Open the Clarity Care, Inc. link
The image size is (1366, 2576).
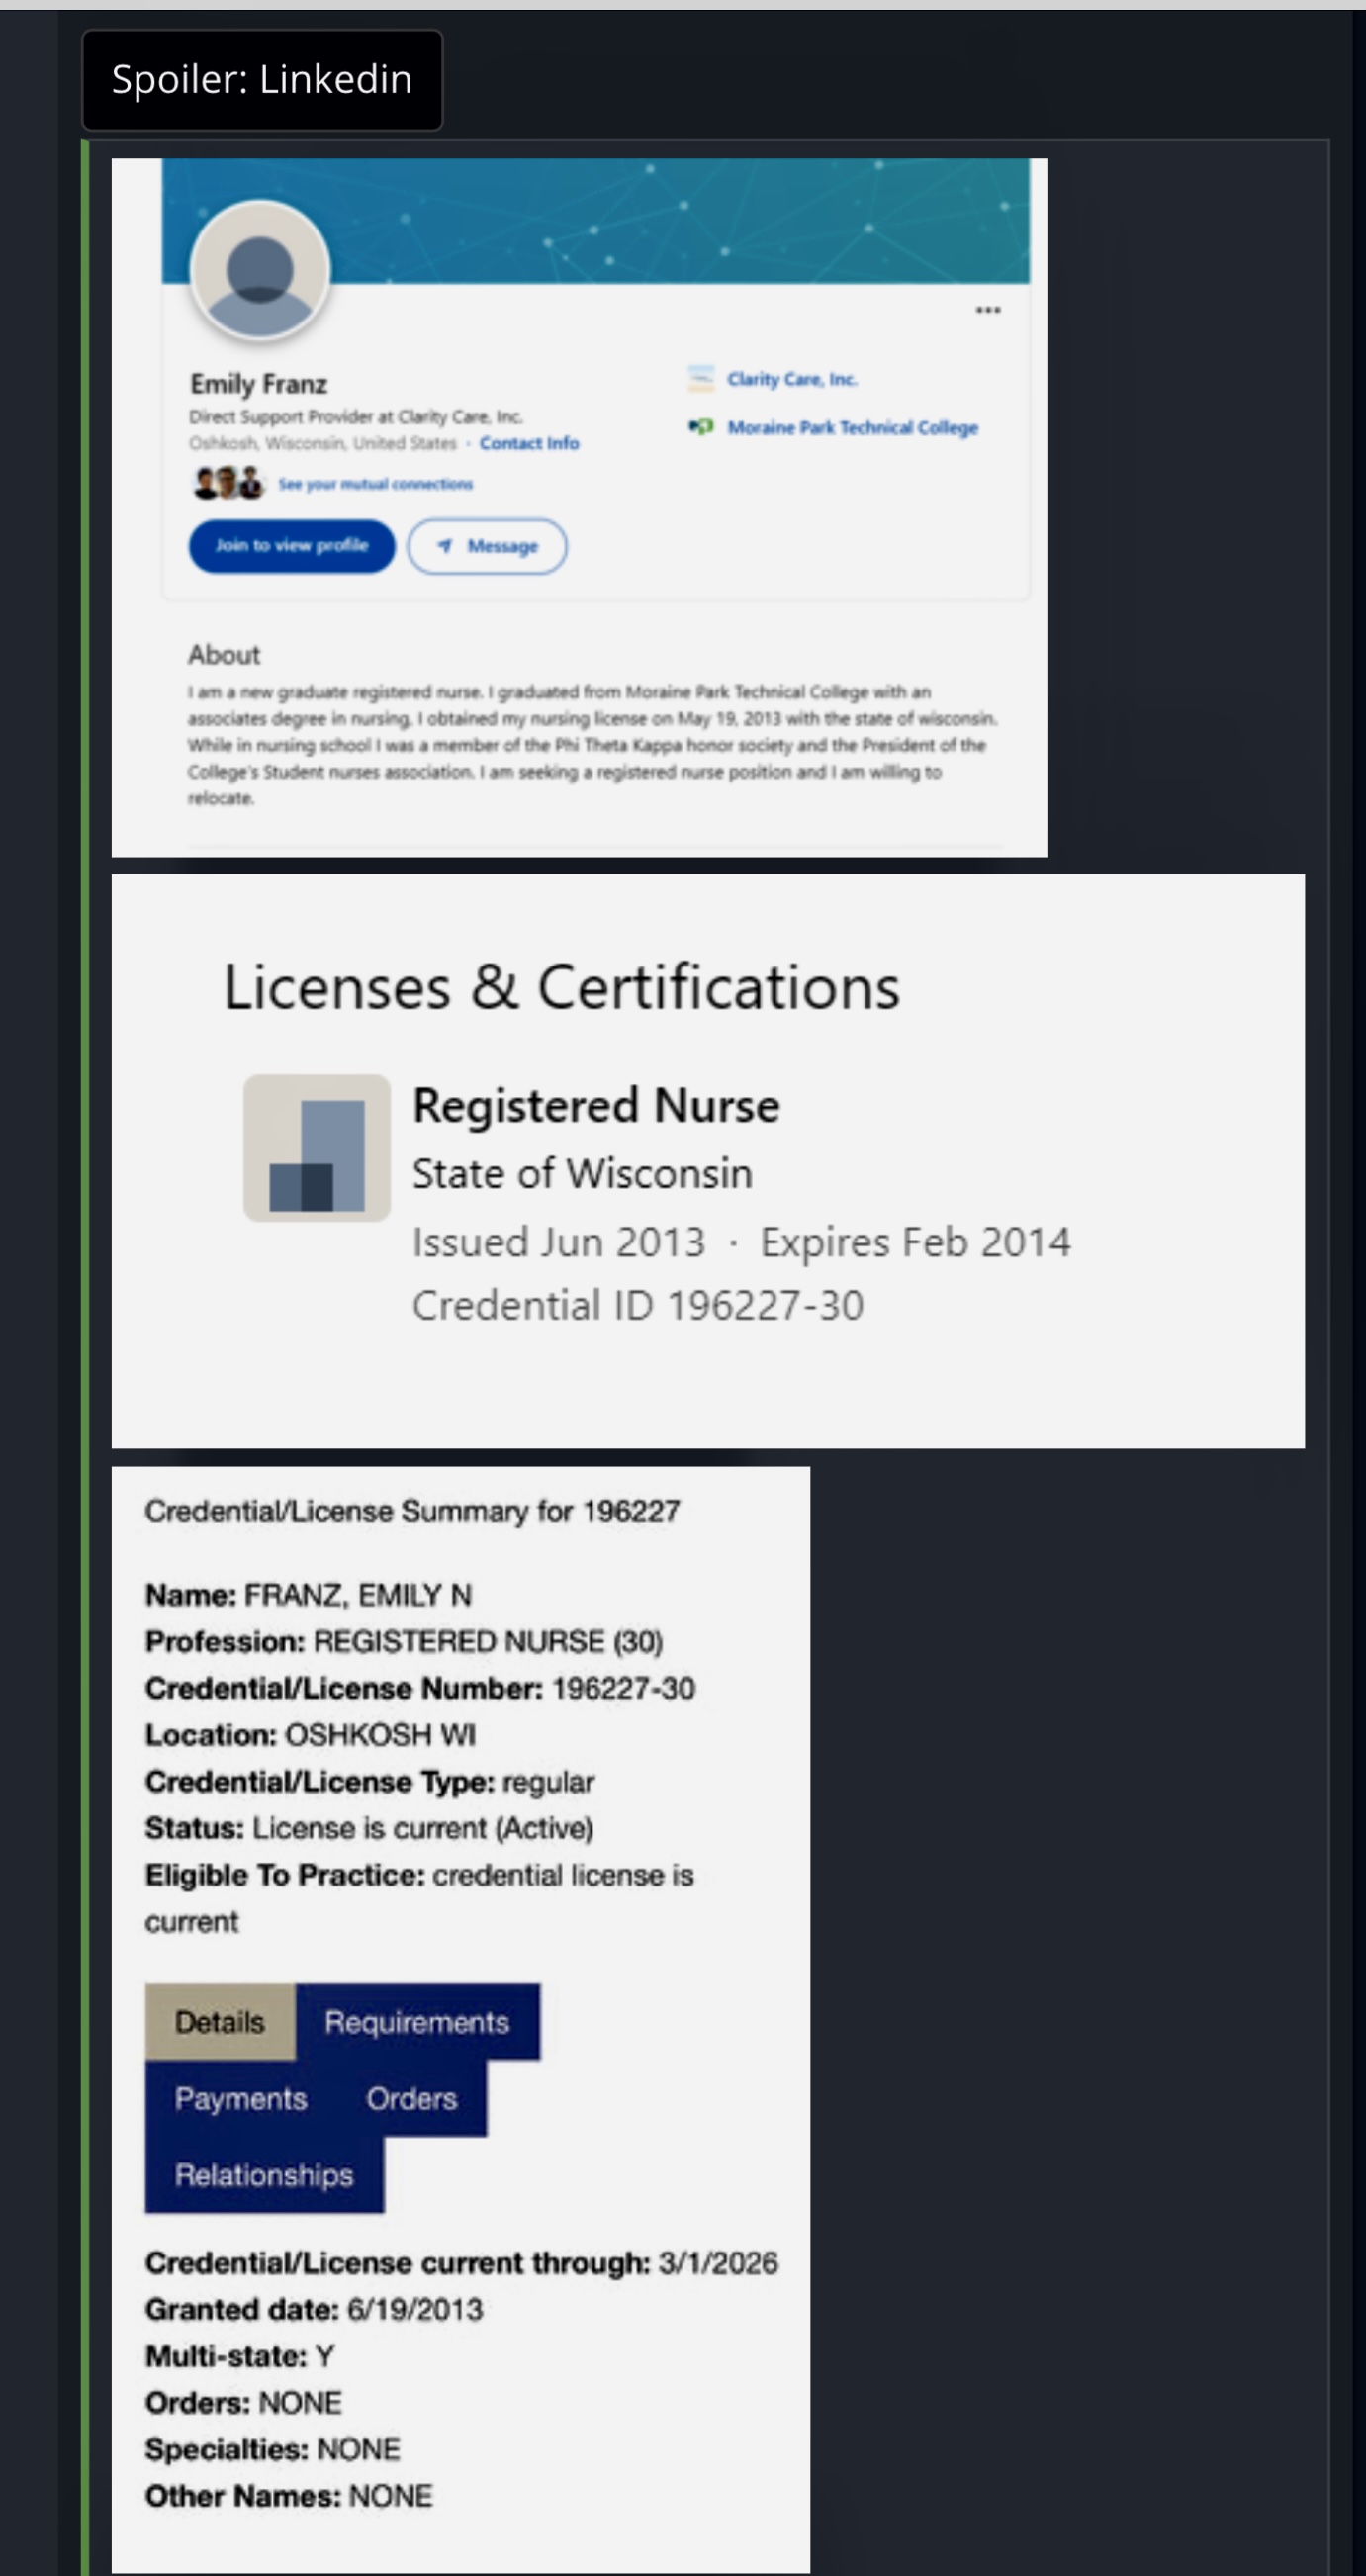tap(792, 379)
